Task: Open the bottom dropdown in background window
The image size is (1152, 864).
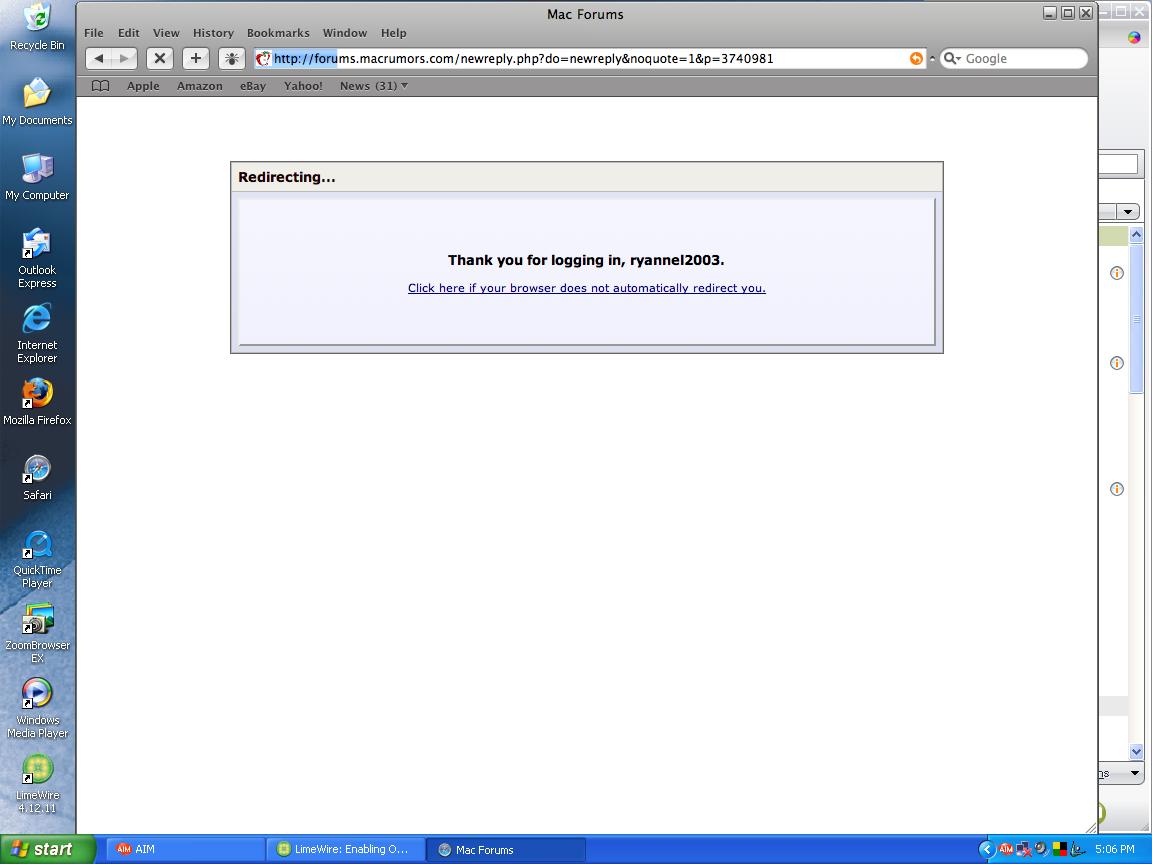Action: [1134, 773]
